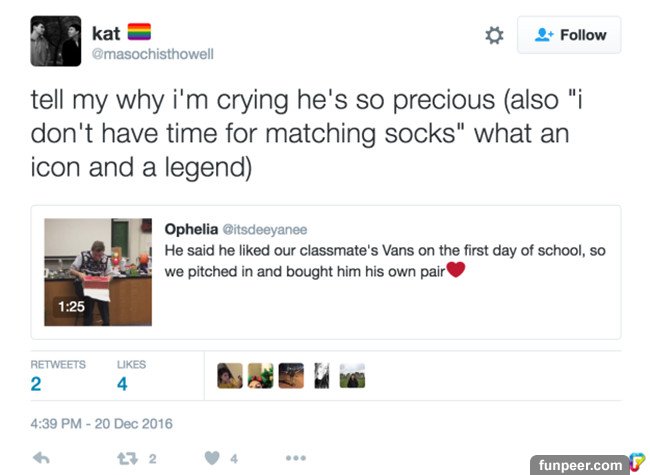Screen dimensions: 650x475
Task: Open the fifth liker's avatar
Action: 352,375
